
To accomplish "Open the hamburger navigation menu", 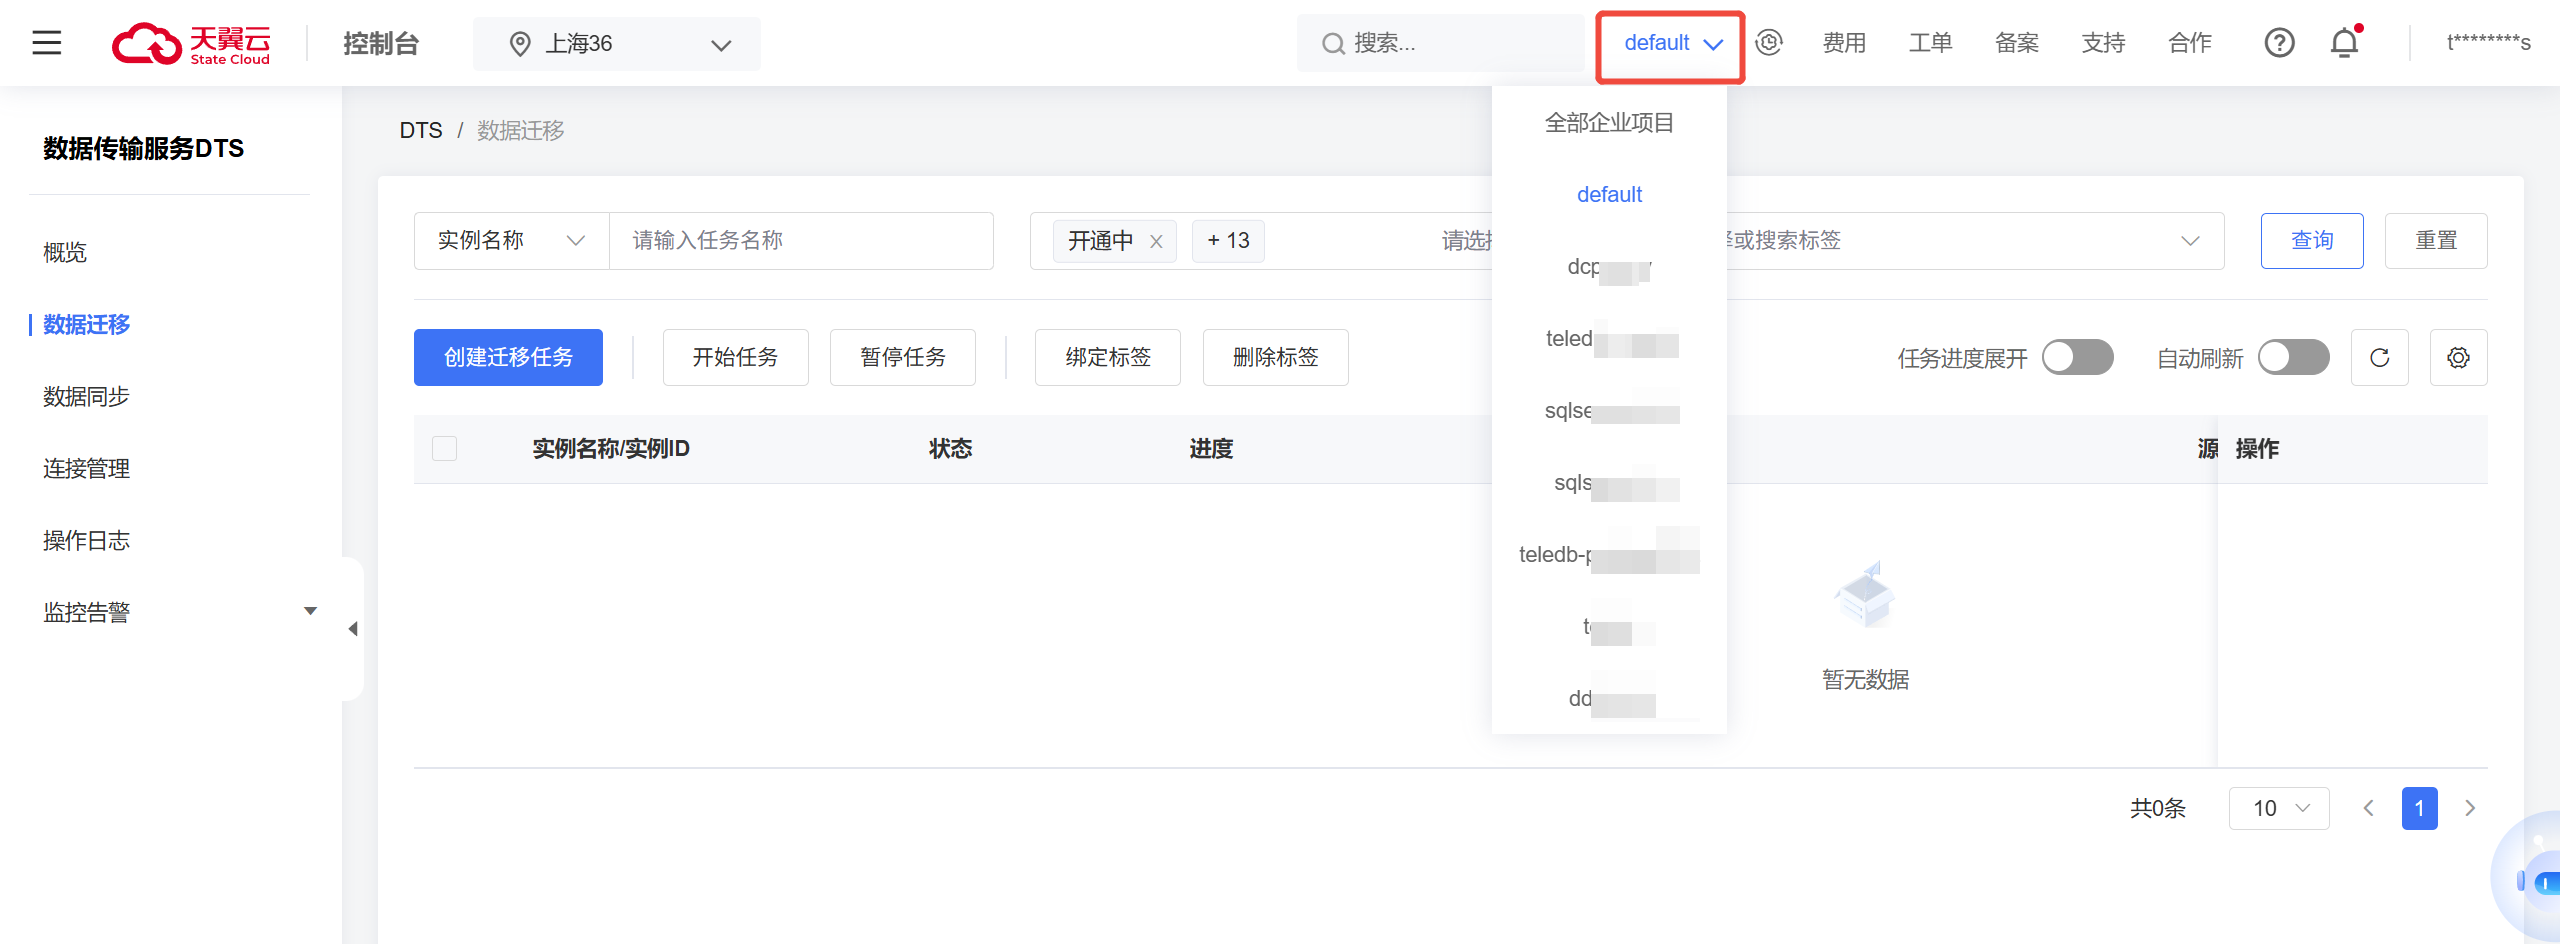I will coord(46,43).
